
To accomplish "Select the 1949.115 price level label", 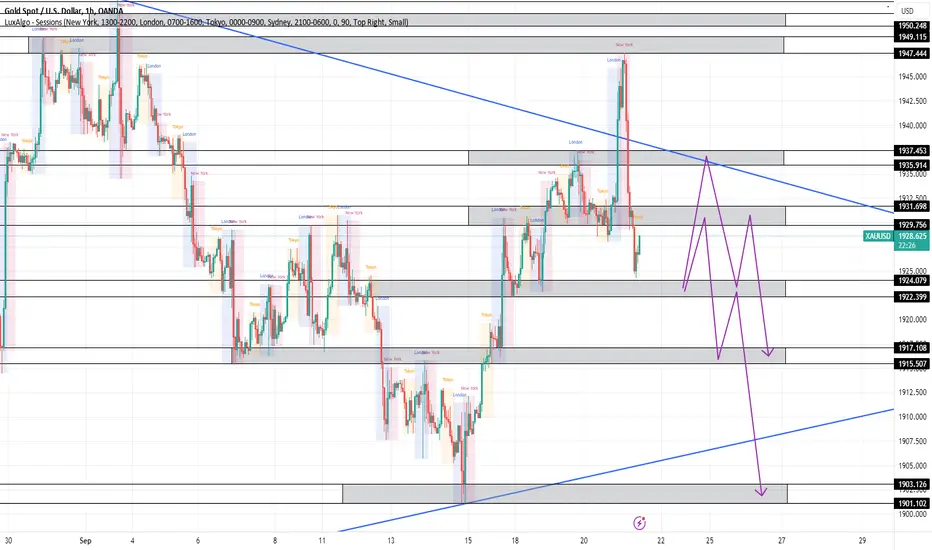I will point(911,37).
